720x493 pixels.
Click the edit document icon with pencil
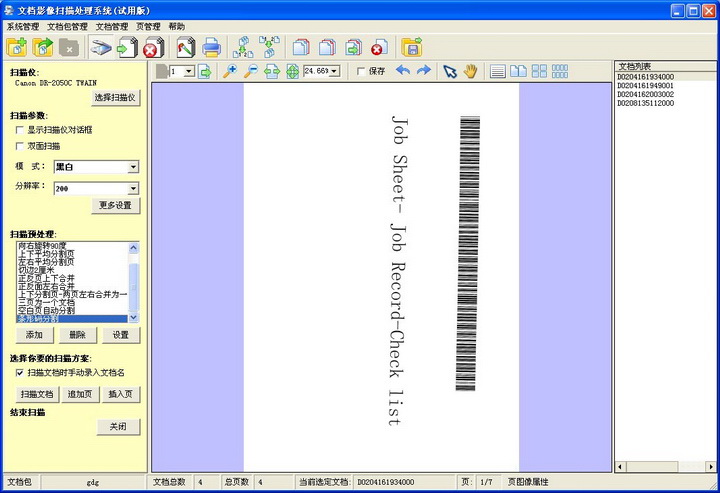coord(186,47)
